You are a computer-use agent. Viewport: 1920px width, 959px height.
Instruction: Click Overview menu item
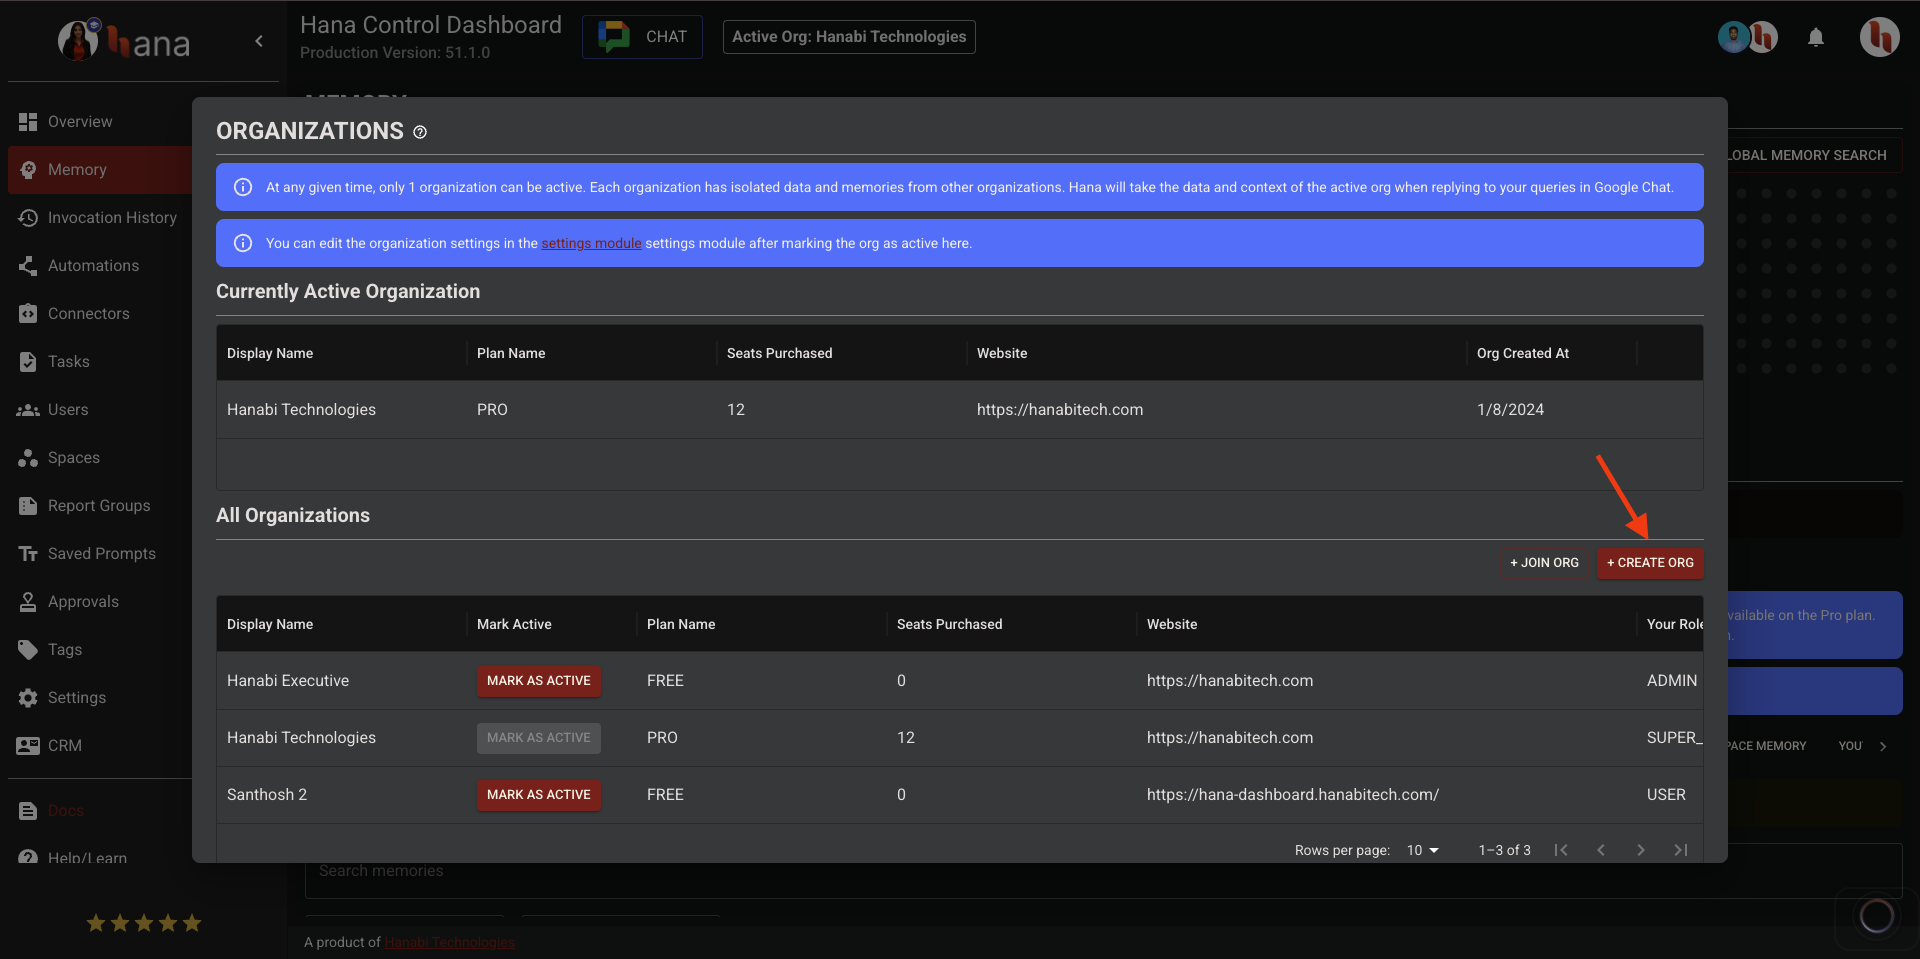80,122
